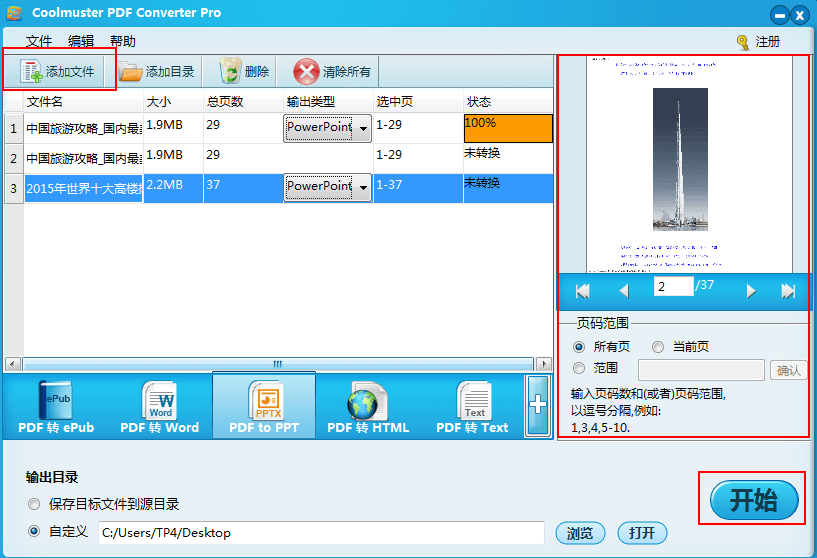Open the PowerPoint output dropdown in row 3
This screenshot has height=558, width=817.
coord(327,187)
